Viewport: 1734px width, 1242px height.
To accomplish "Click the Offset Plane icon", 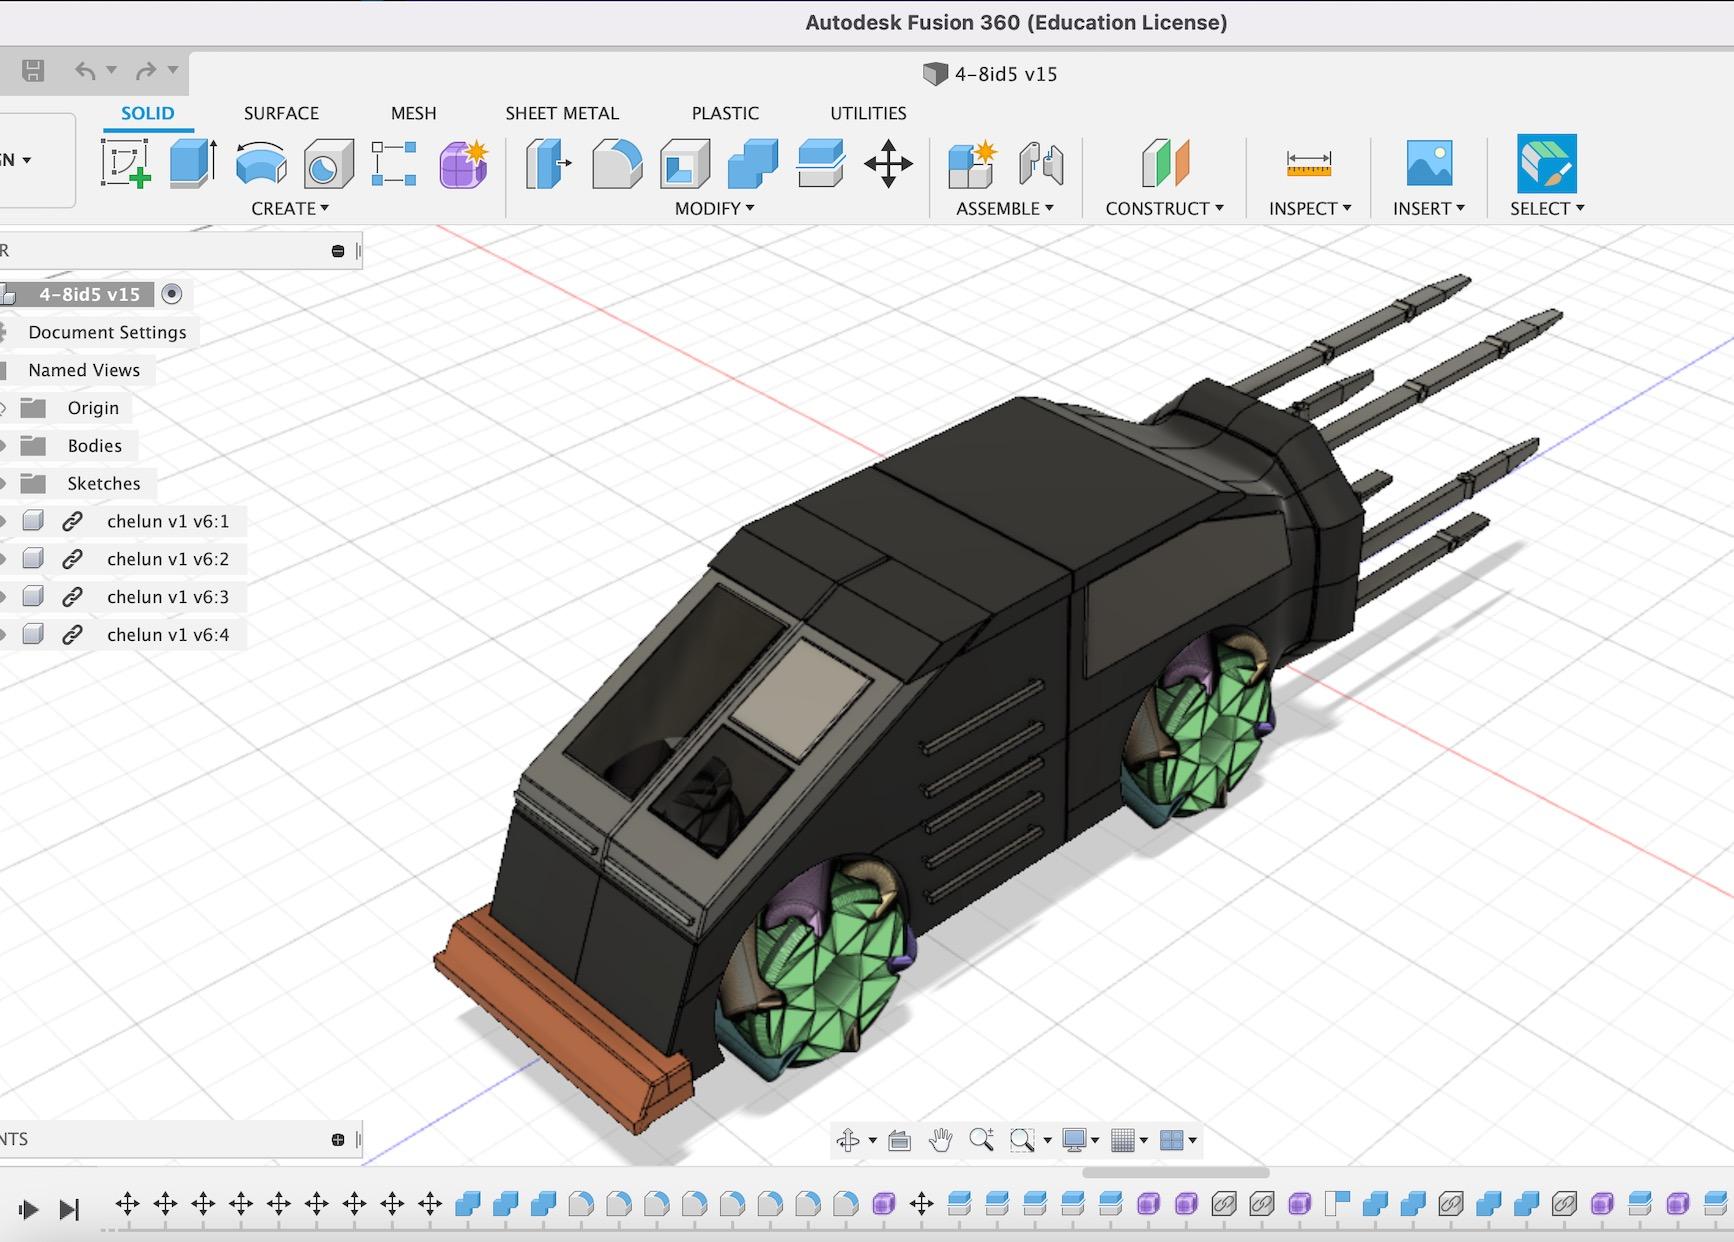I will (x=1165, y=163).
